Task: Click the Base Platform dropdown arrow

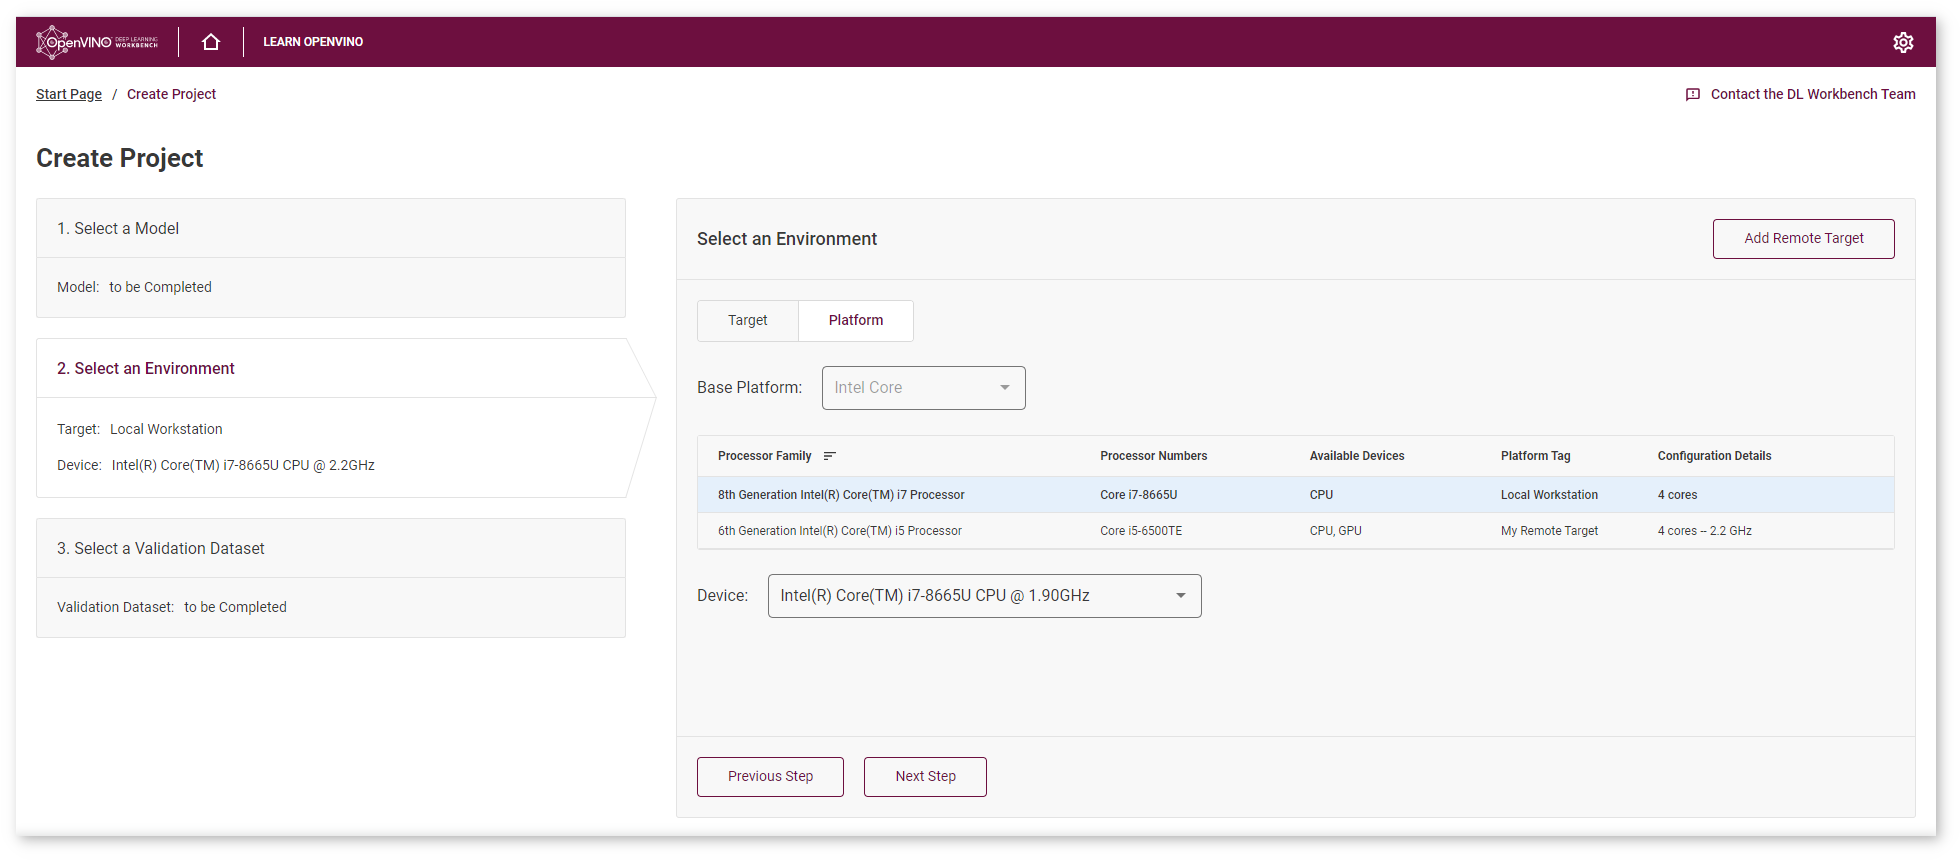Action: click(x=1005, y=388)
